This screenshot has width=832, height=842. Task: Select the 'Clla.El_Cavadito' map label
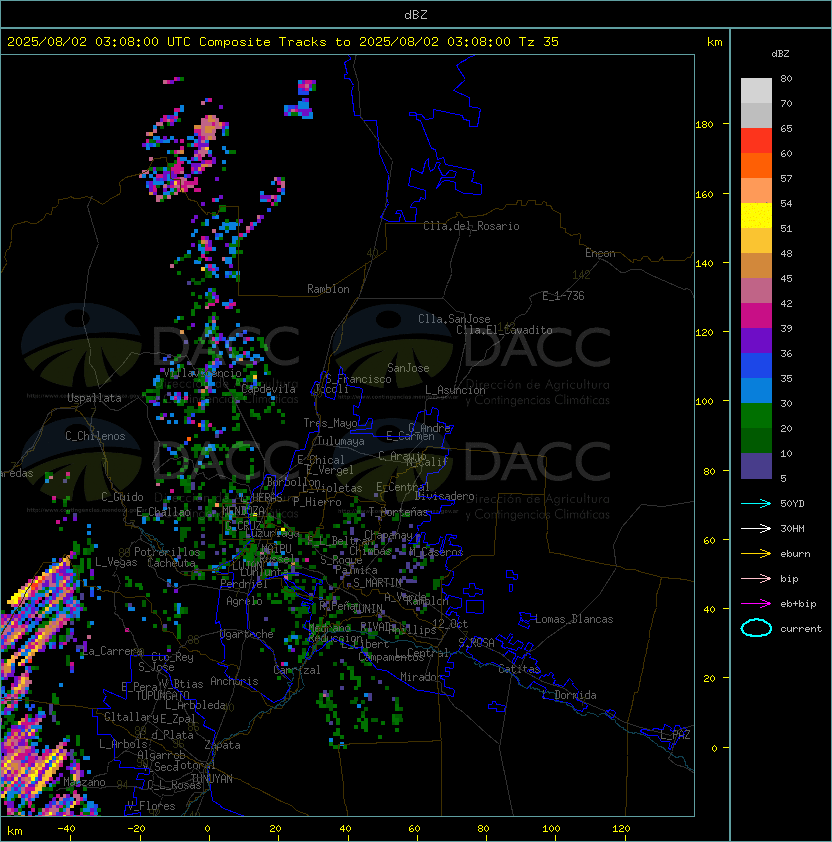click(504, 330)
